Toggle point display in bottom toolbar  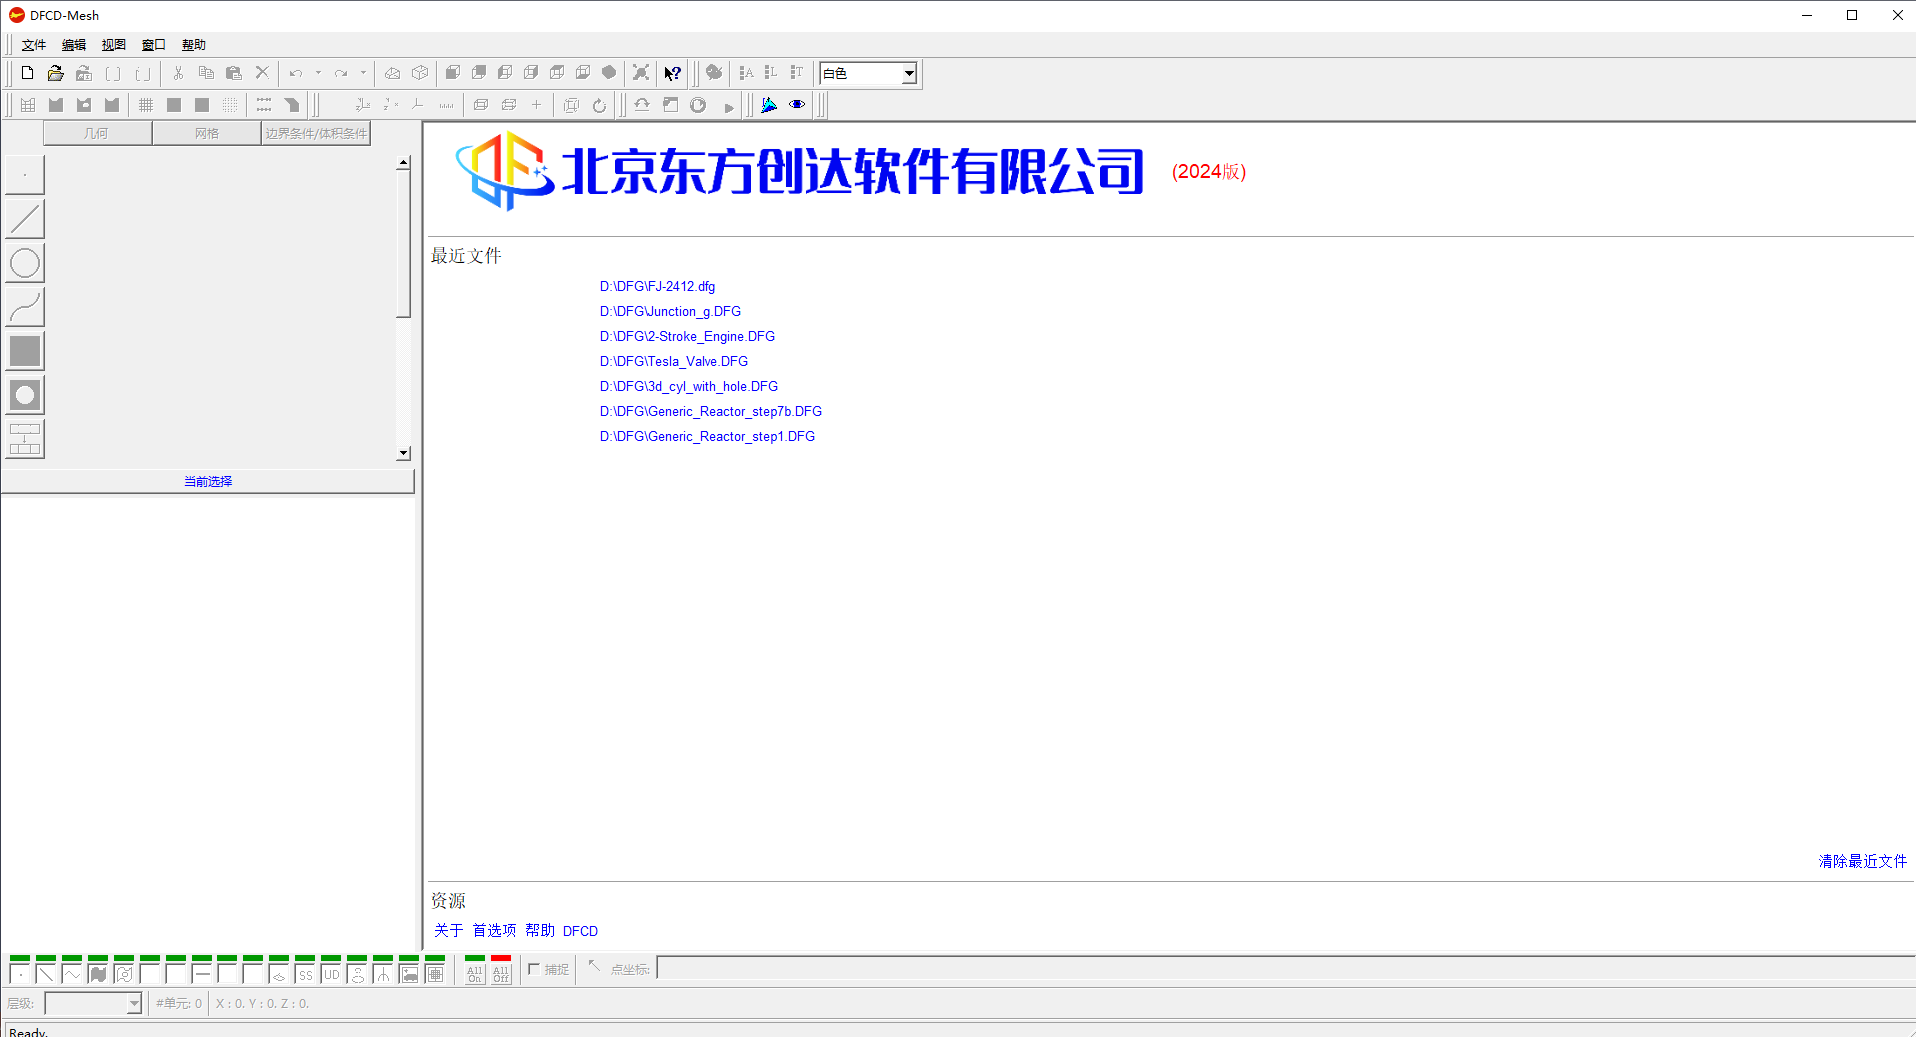point(20,972)
